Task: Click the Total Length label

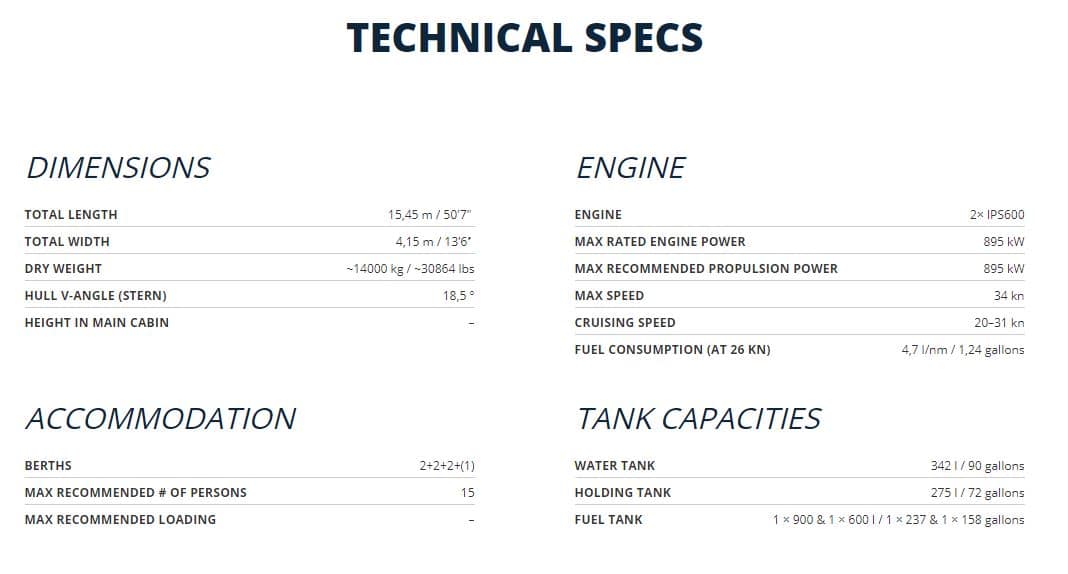Action: click(71, 215)
